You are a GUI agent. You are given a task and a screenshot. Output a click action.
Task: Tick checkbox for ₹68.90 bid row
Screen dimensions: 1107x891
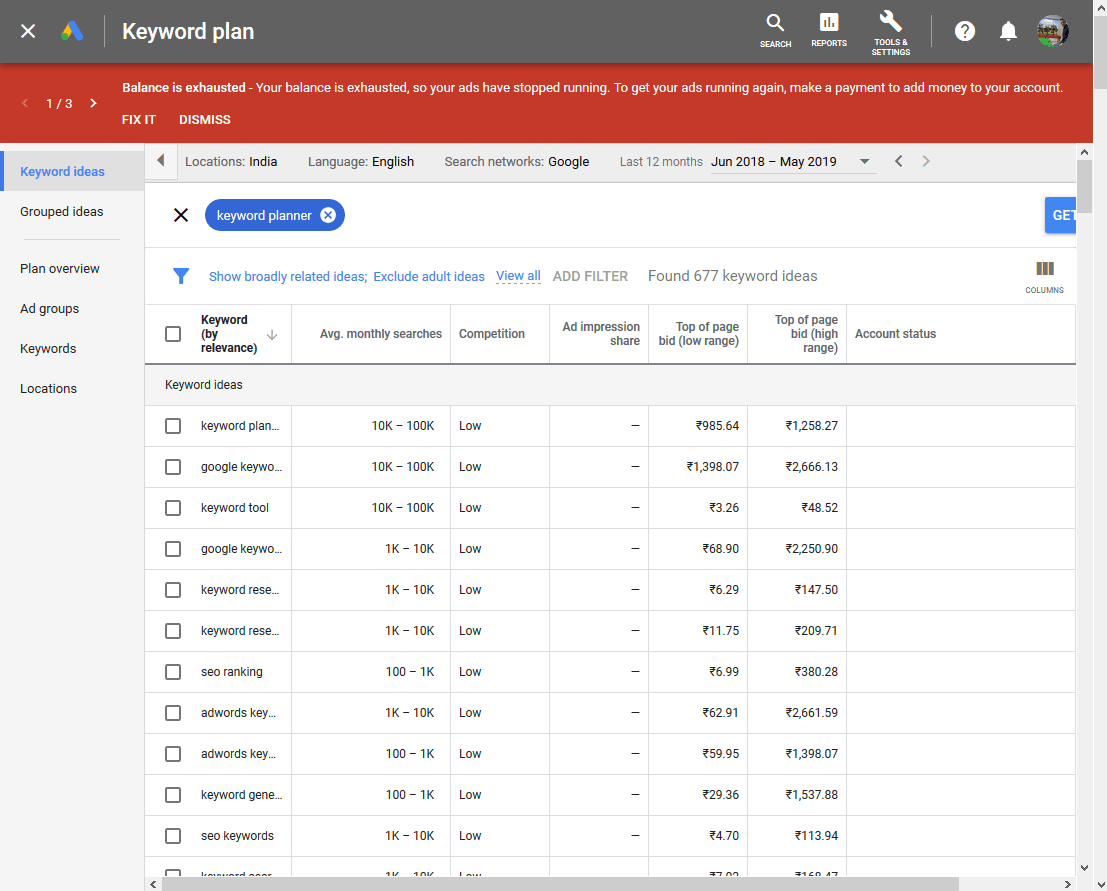(173, 549)
